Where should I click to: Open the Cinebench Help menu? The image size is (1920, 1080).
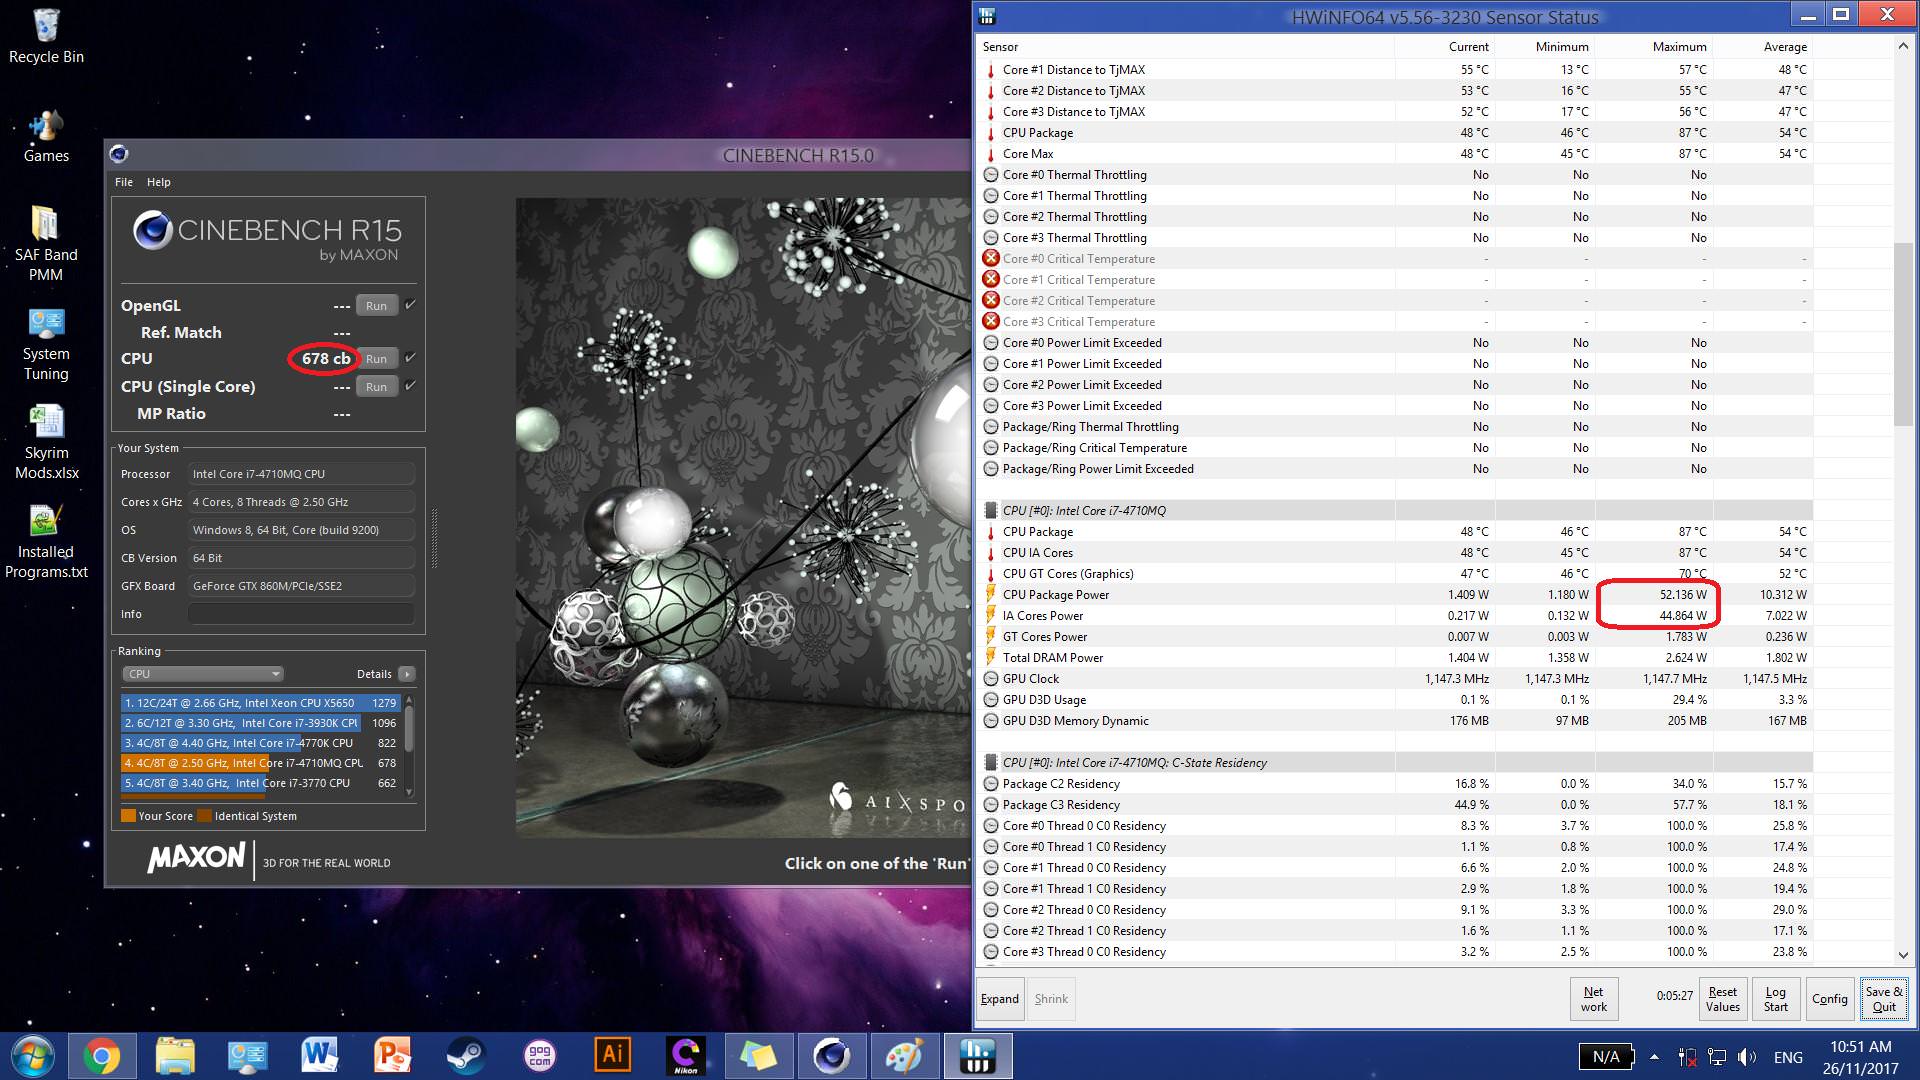[158, 182]
